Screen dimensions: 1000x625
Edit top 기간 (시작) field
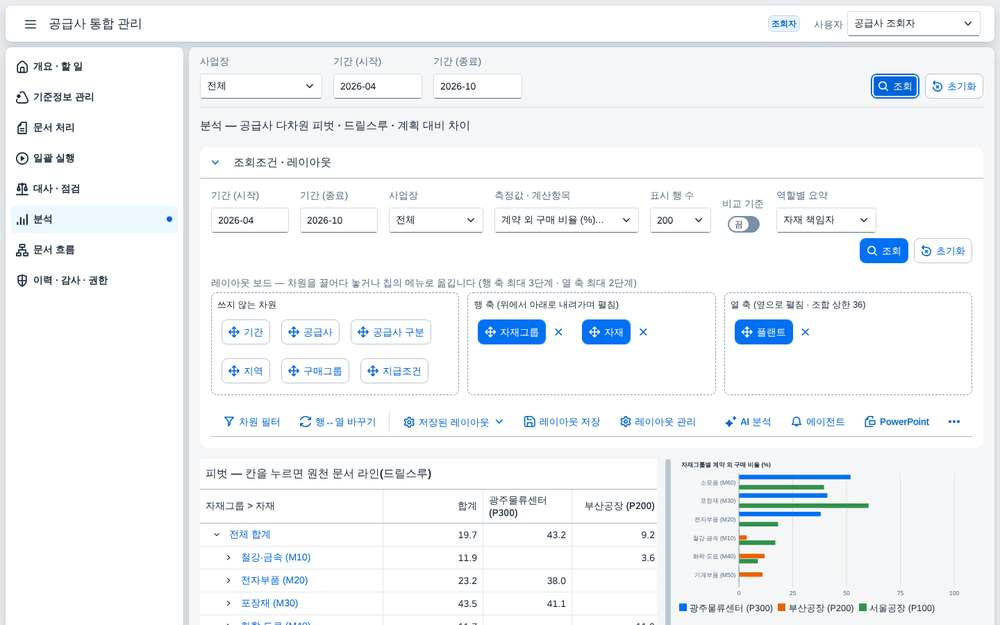coord(377,86)
